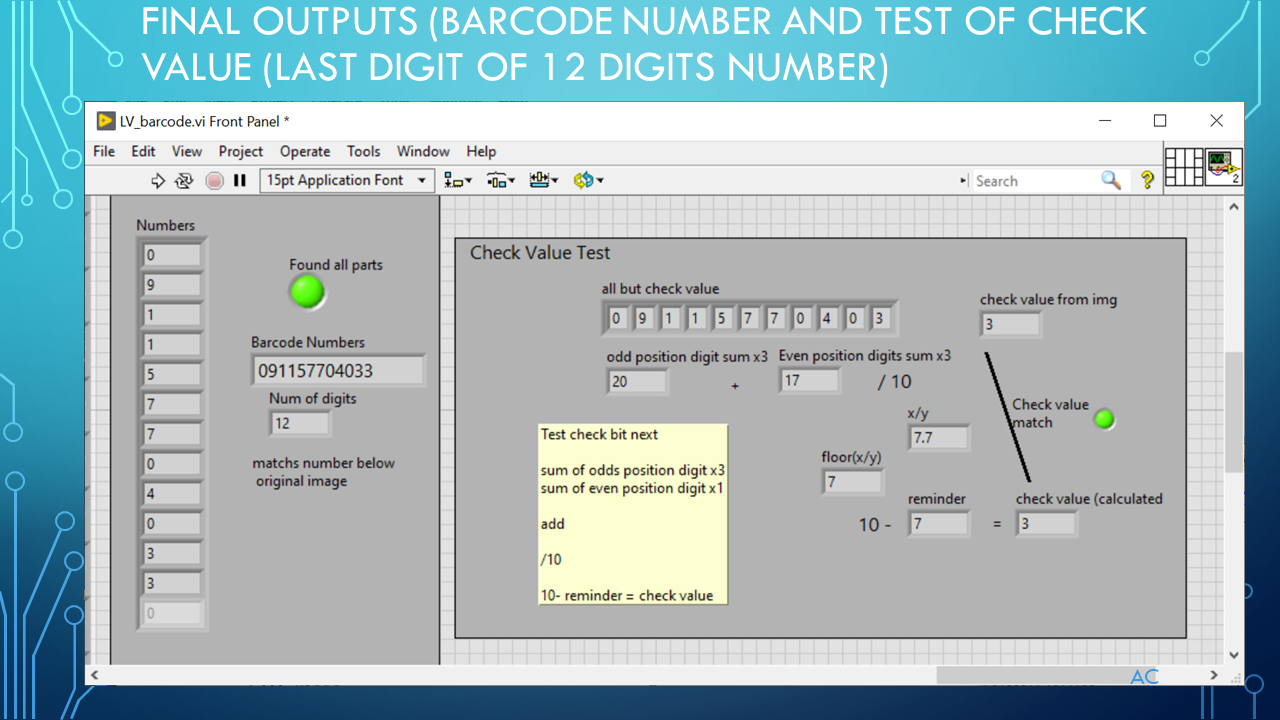The width and height of the screenshot is (1280, 720).
Task: Click the Run Continuously icon
Action: (184, 180)
